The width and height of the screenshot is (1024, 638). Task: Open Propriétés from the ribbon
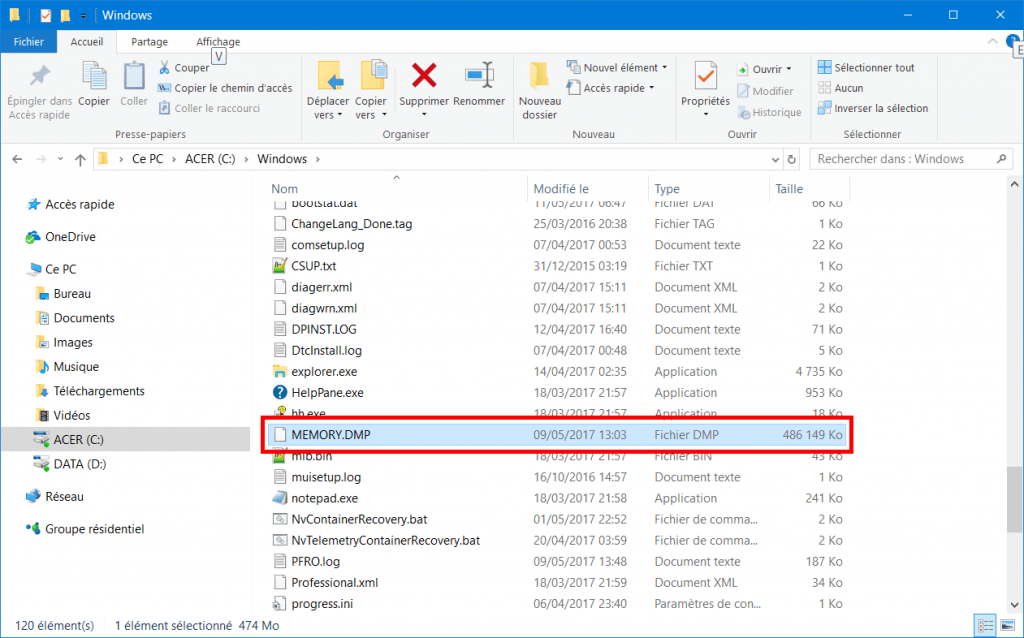pos(705,90)
